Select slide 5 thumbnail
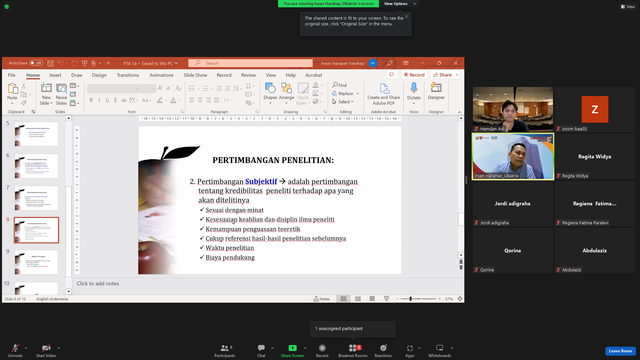The width and height of the screenshot is (640, 360). point(36,134)
